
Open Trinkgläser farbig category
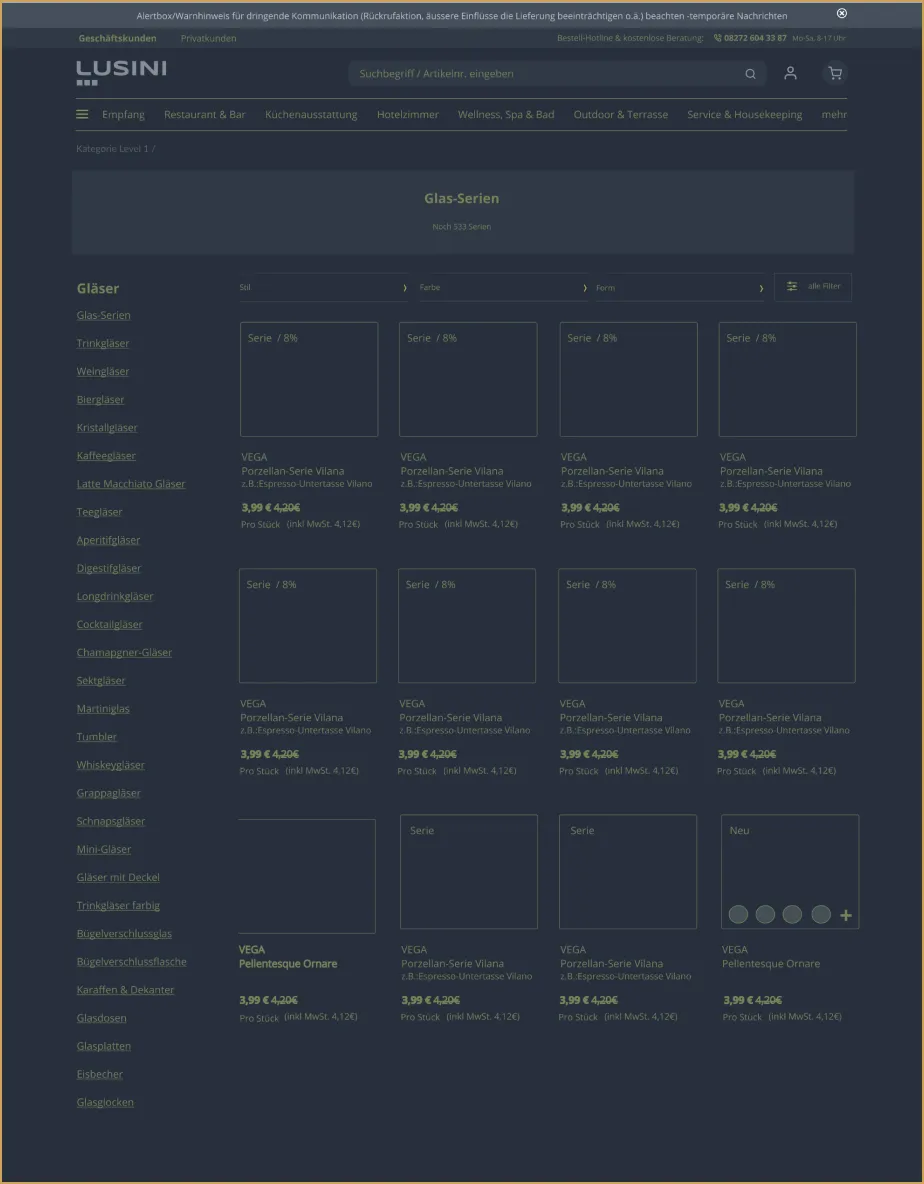tap(118, 905)
